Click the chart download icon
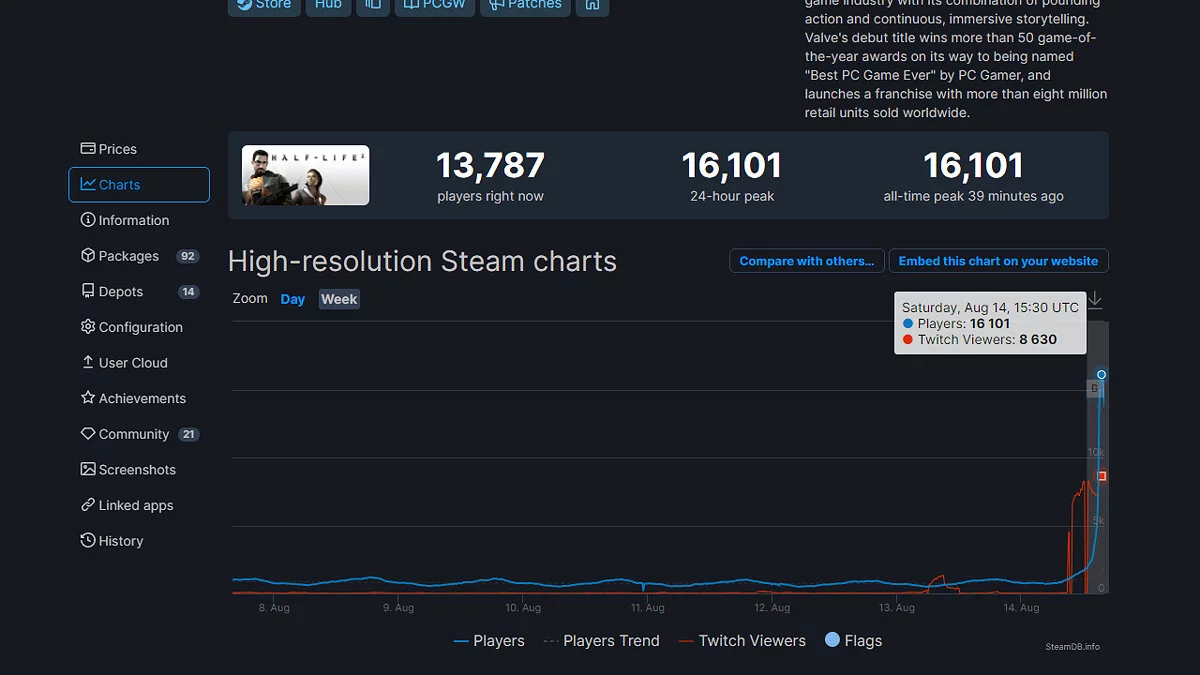The height and width of the screenshot is (675, 1200). [1095, 300]
